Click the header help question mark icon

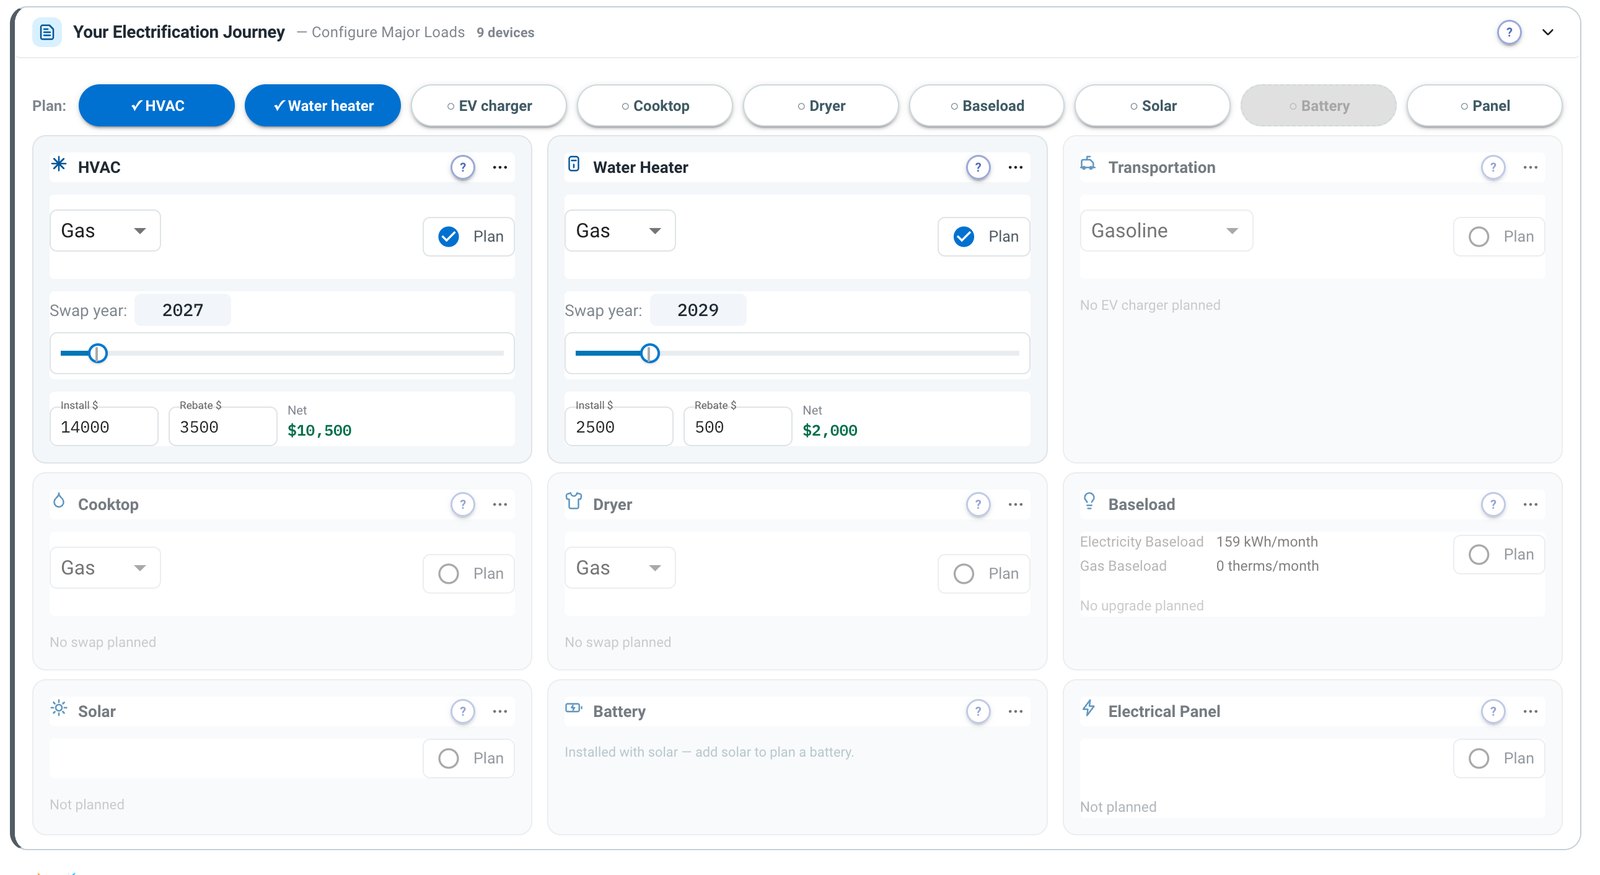pyautogui.click(x=1509, y=32)
